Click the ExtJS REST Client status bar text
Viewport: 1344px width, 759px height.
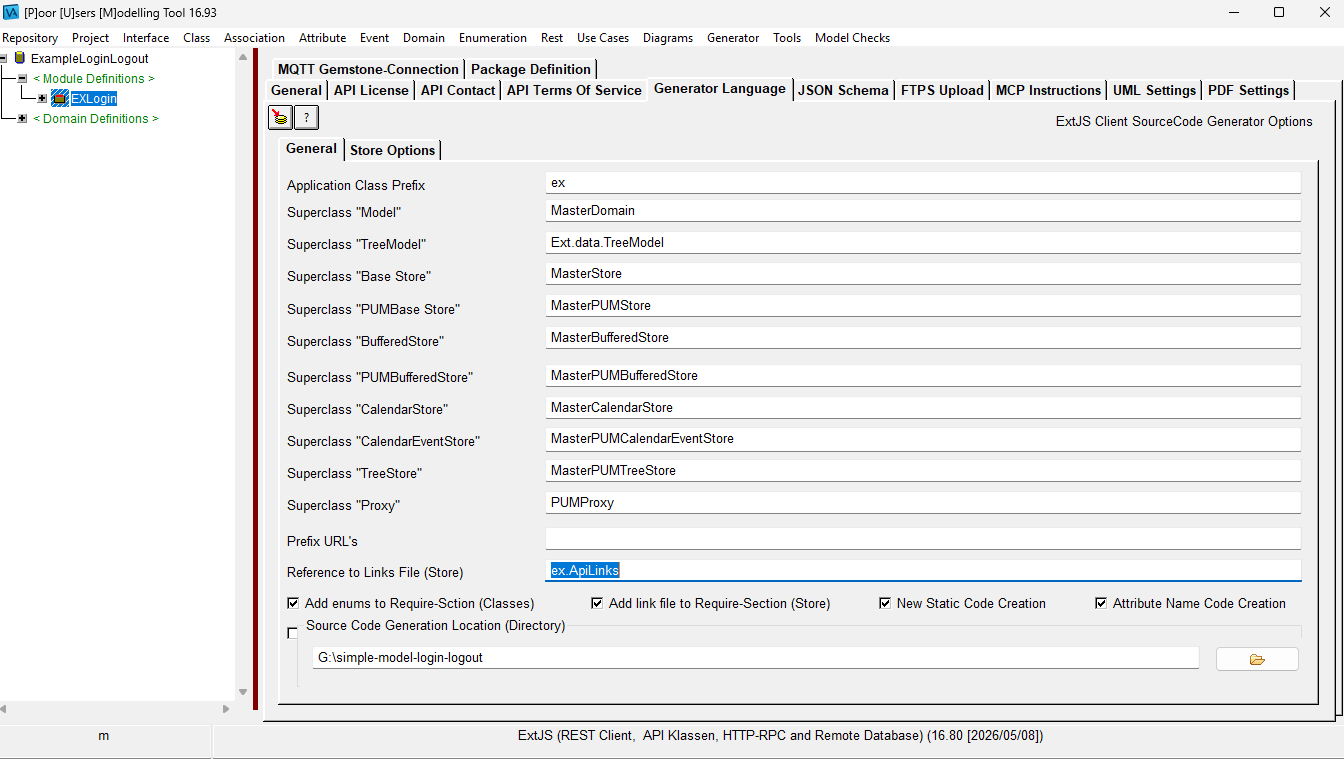point(780,735)
